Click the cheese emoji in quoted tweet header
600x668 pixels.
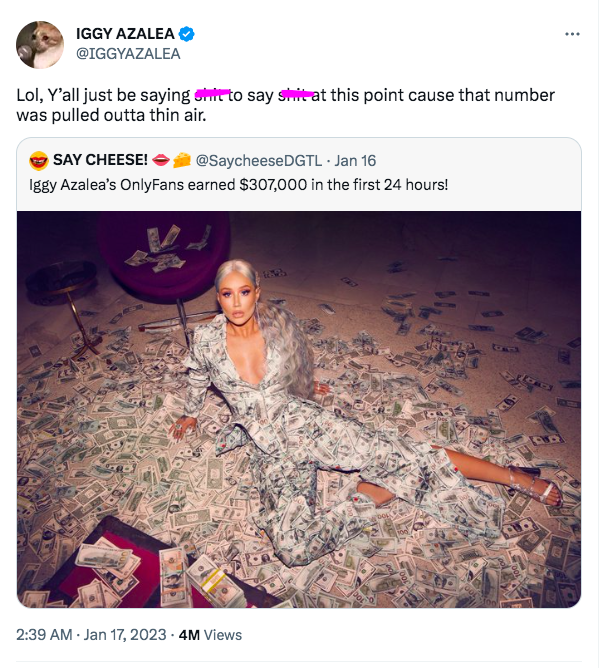tap(182, 160)
